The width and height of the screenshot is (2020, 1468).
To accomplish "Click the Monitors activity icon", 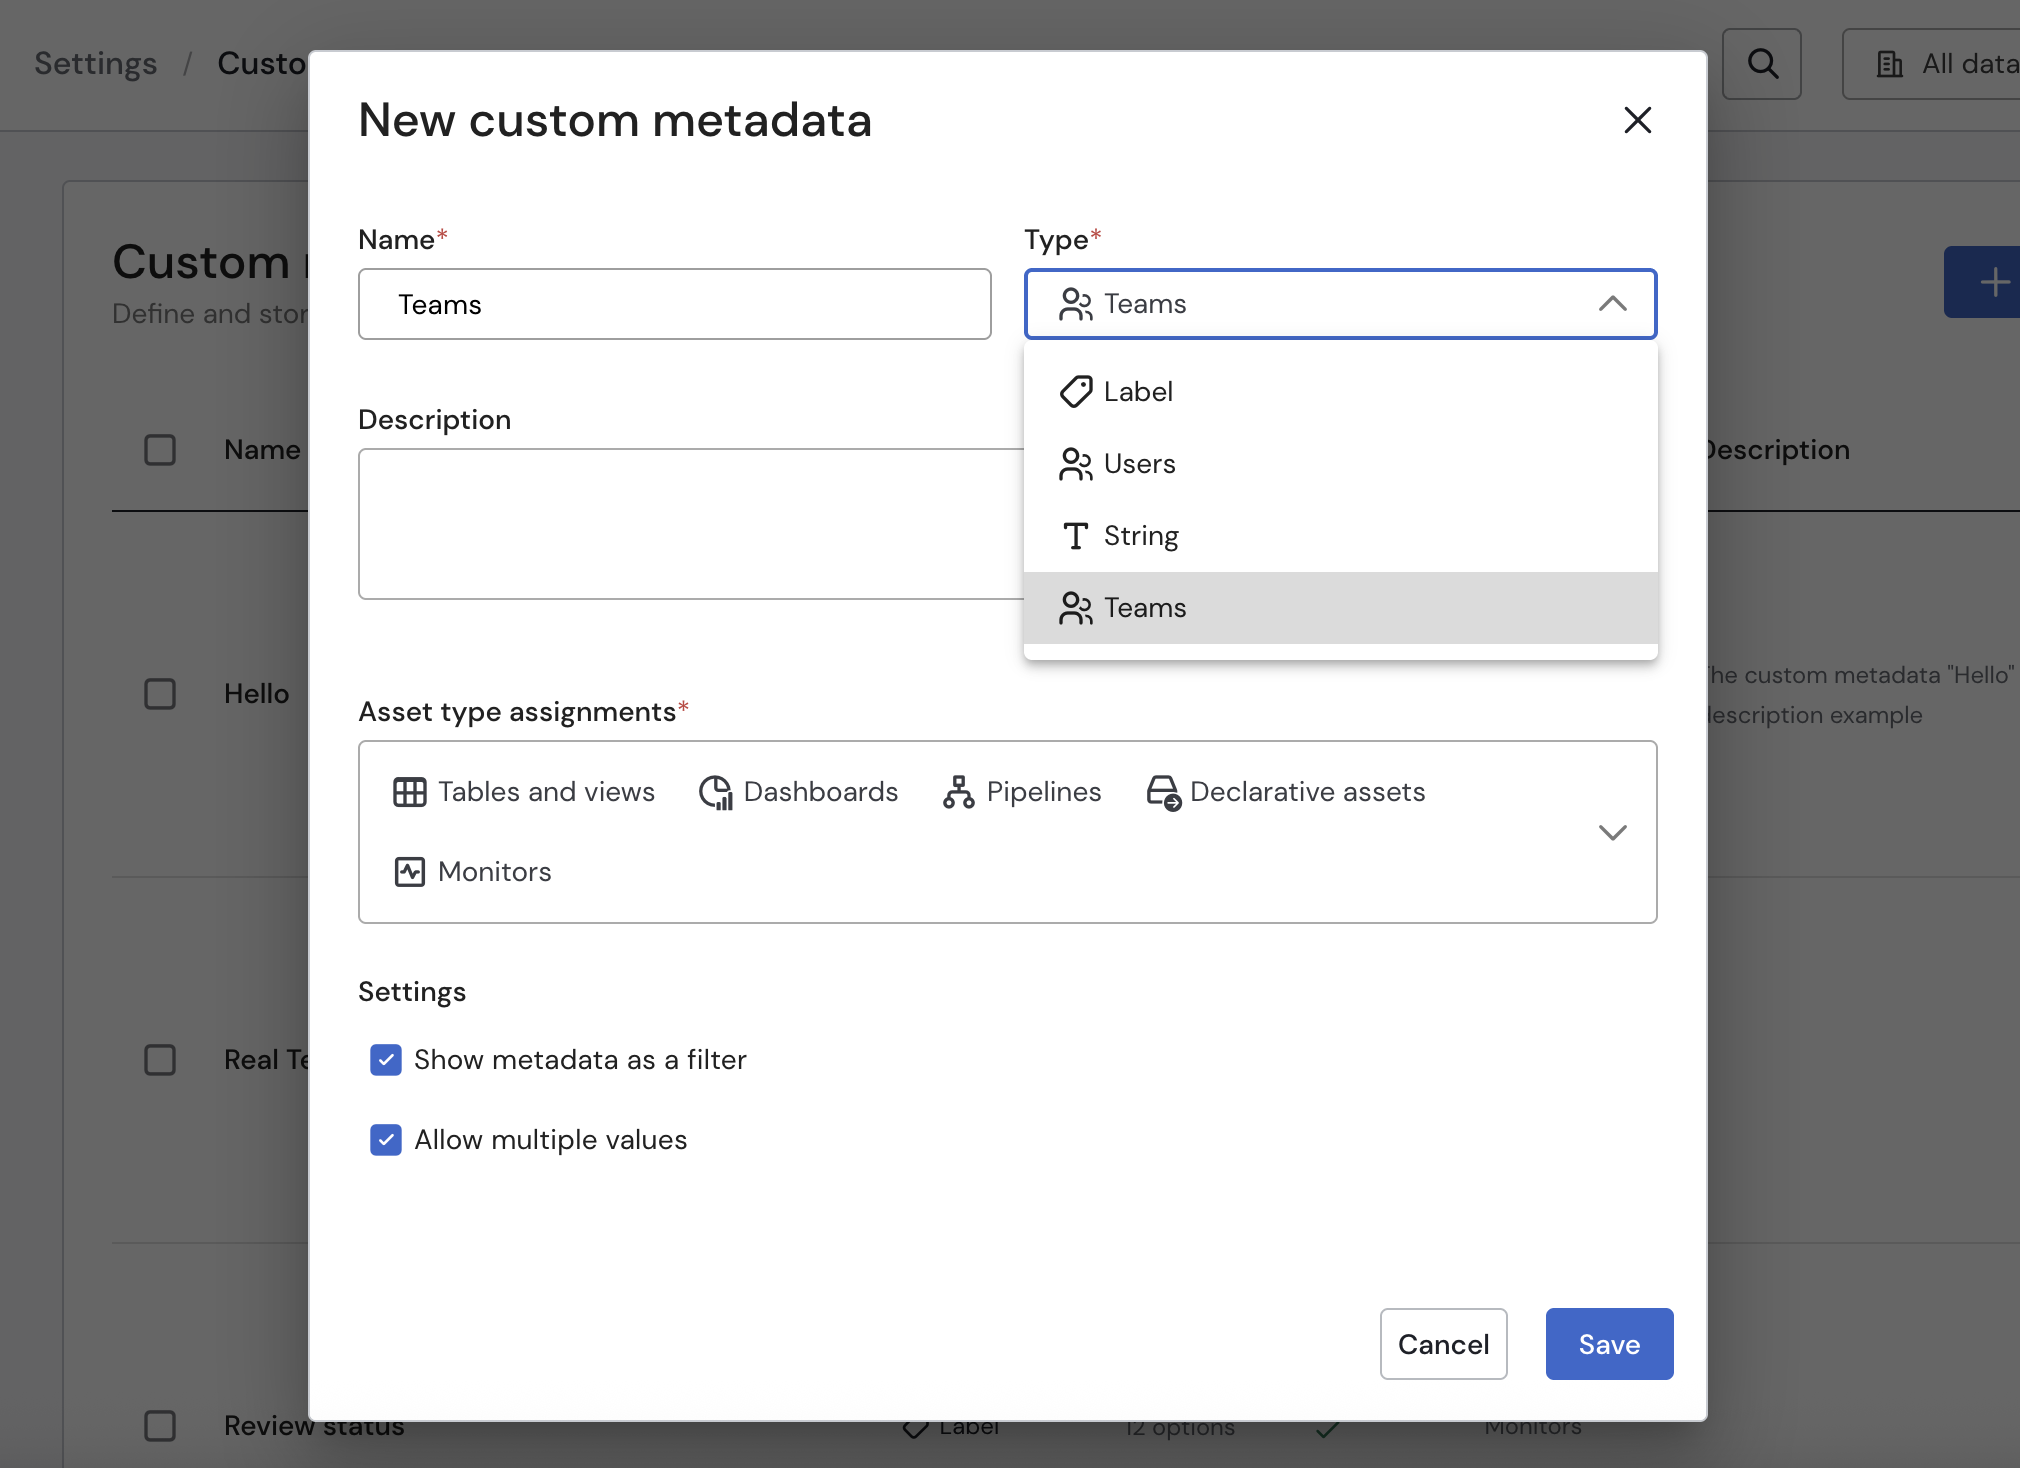I will (409, 872).
